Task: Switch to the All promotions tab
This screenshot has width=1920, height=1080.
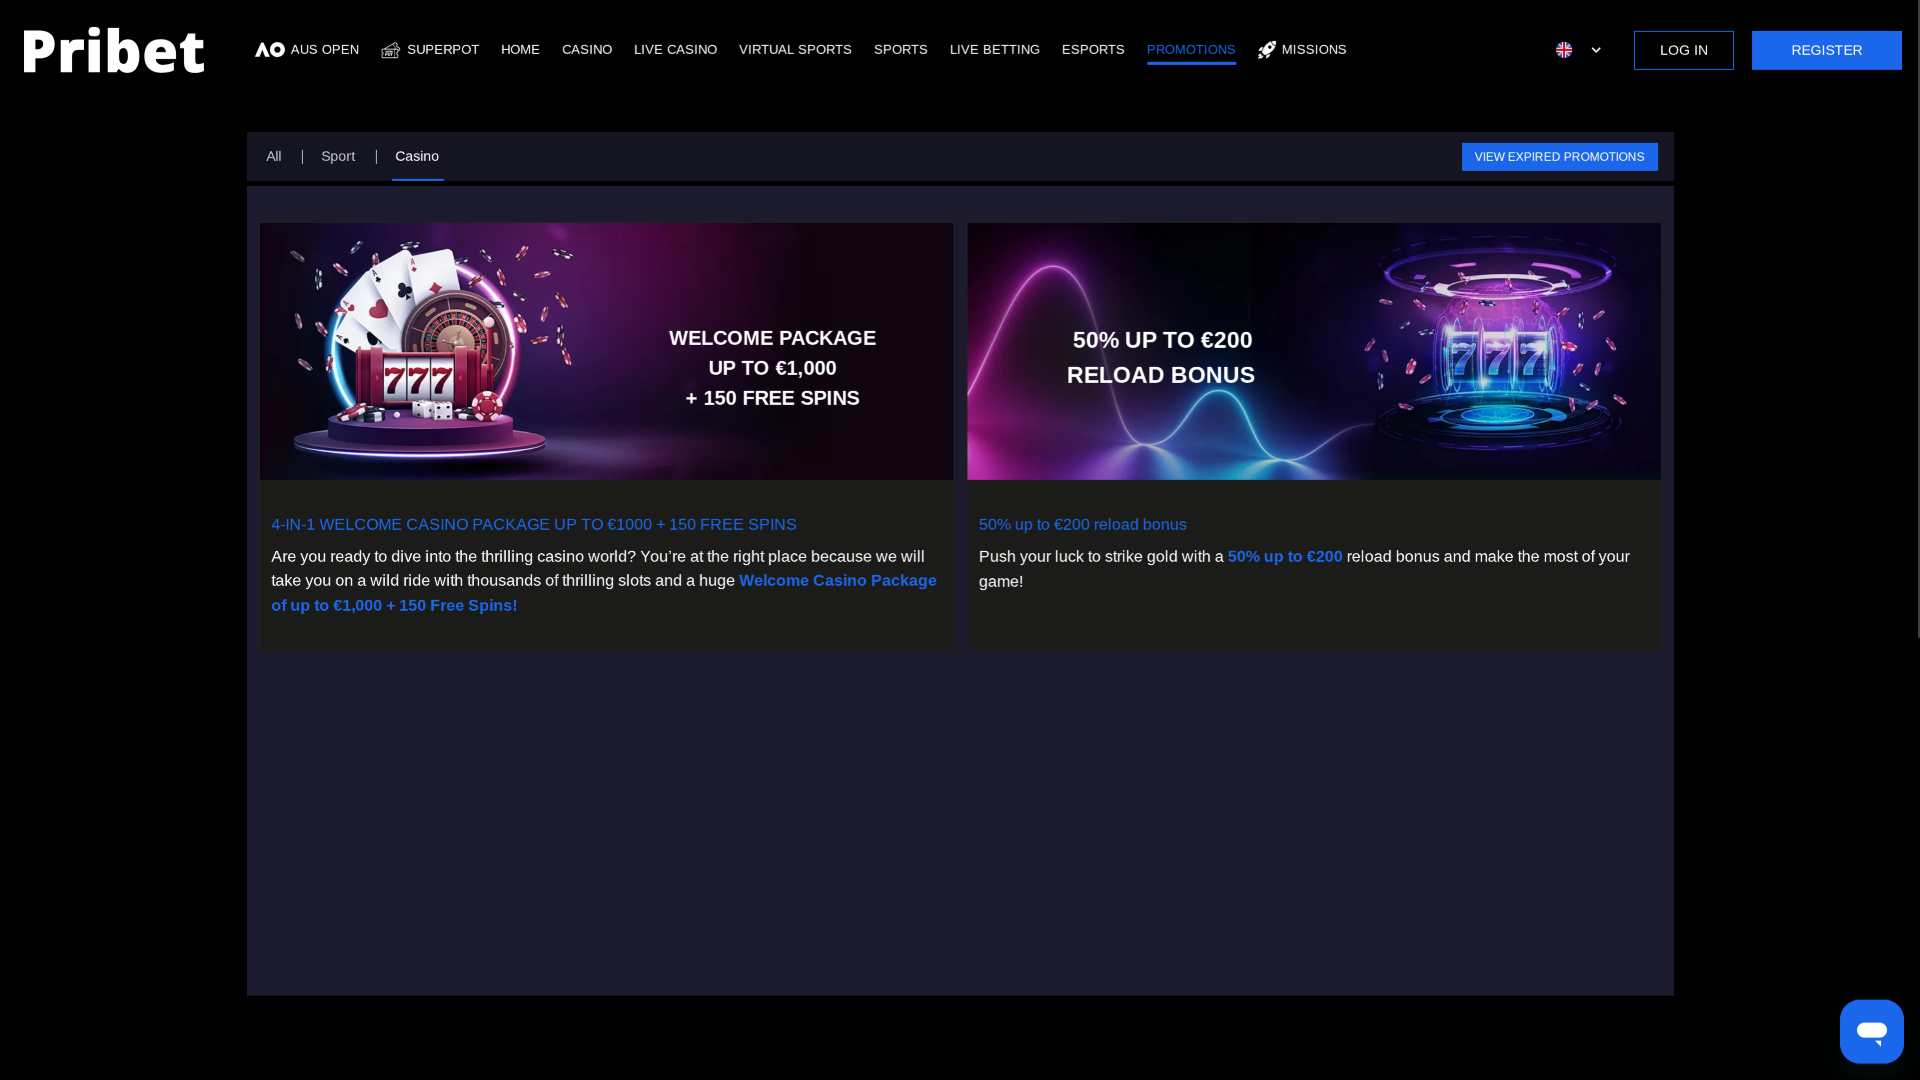Action: [274, 156]
